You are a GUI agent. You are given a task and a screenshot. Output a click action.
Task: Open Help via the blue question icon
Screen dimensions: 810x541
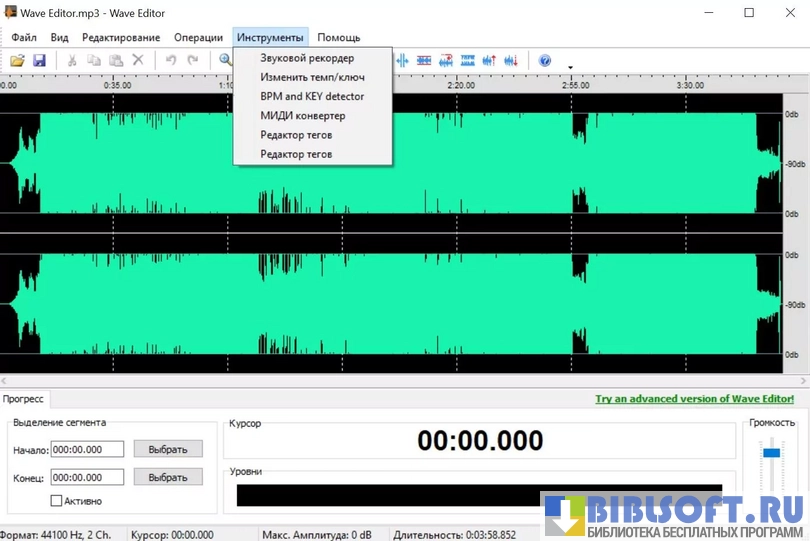coord(545,60)
